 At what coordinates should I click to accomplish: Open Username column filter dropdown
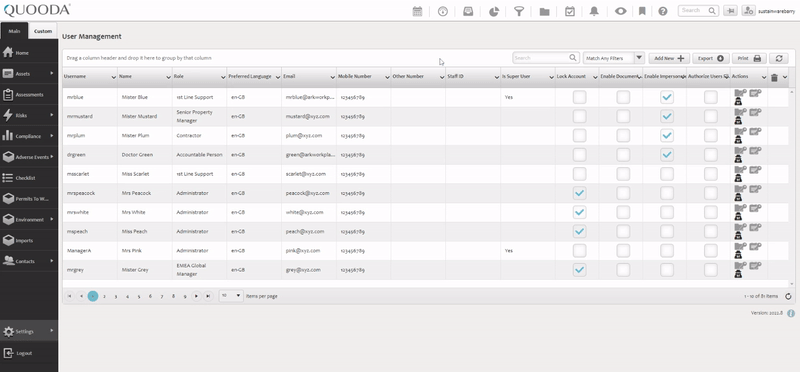[x=113, y=77]
